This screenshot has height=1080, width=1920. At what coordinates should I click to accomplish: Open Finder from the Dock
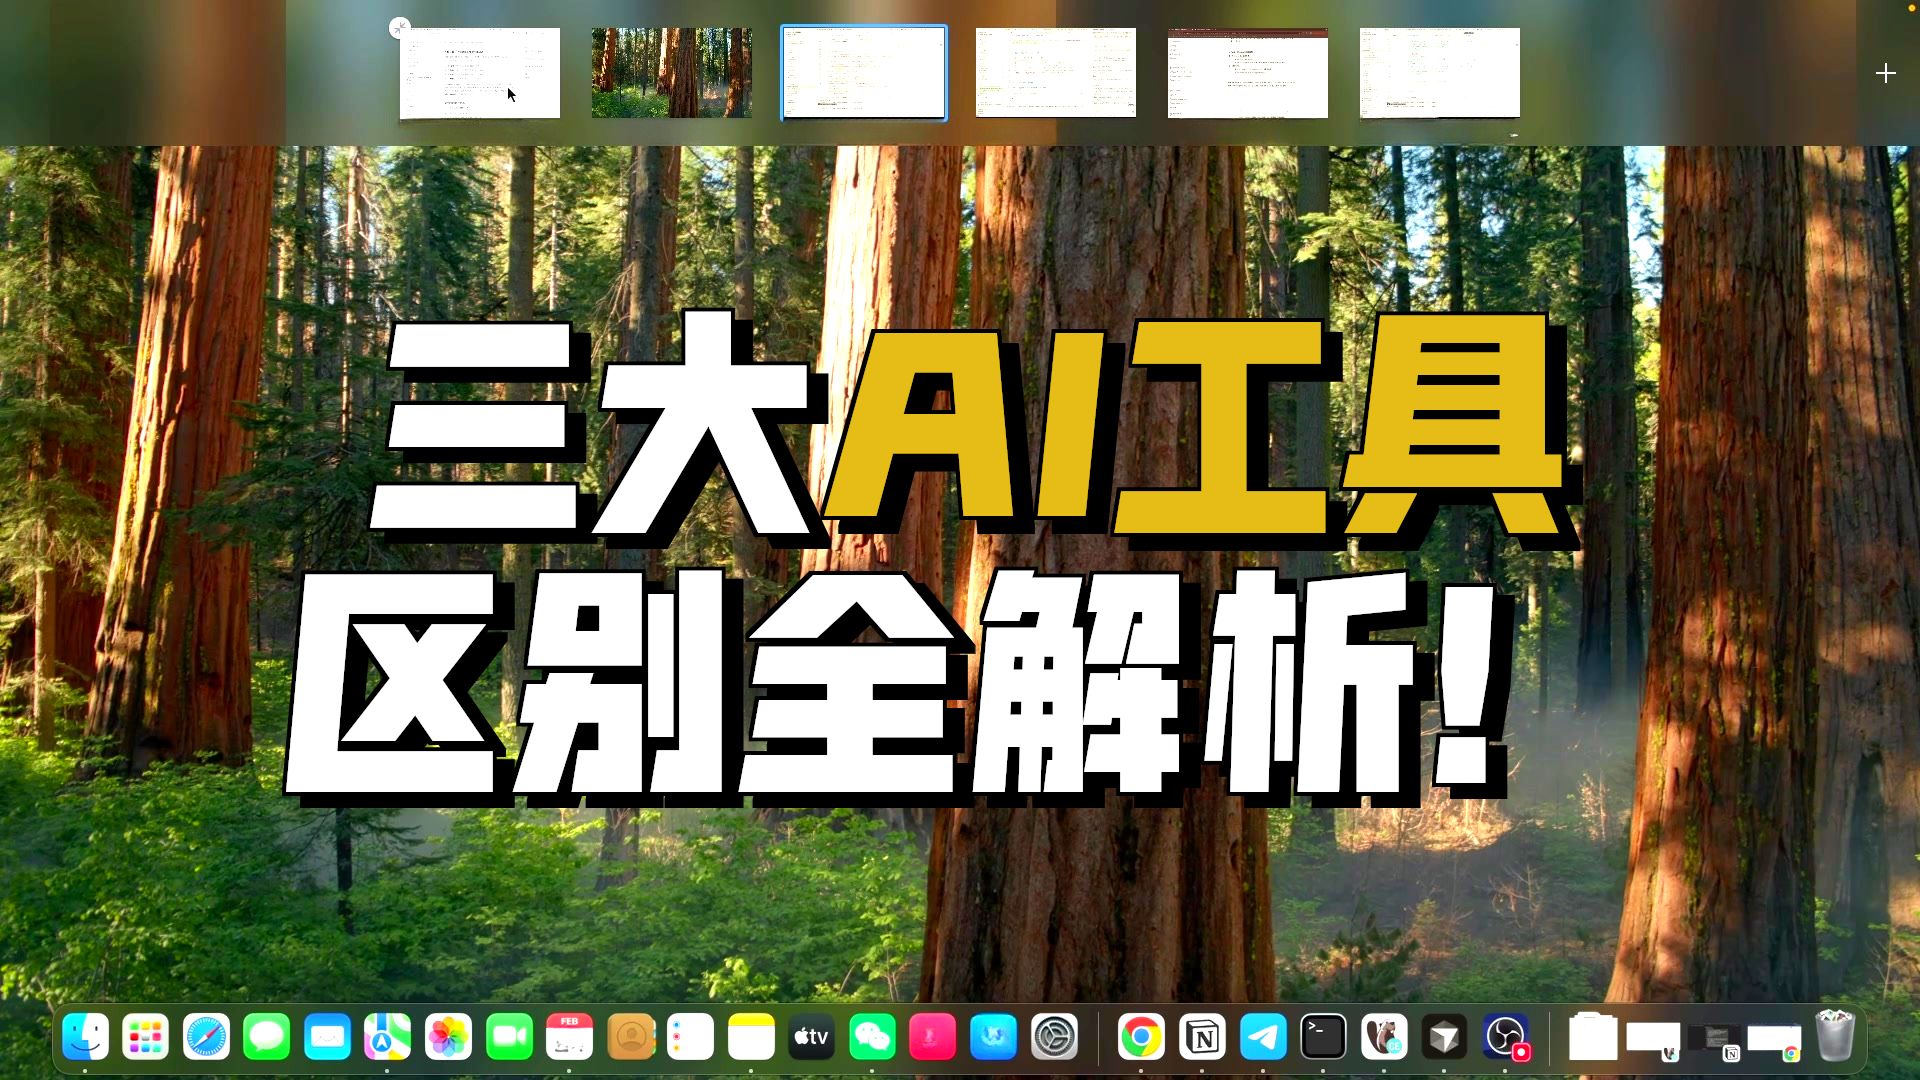86,1038
